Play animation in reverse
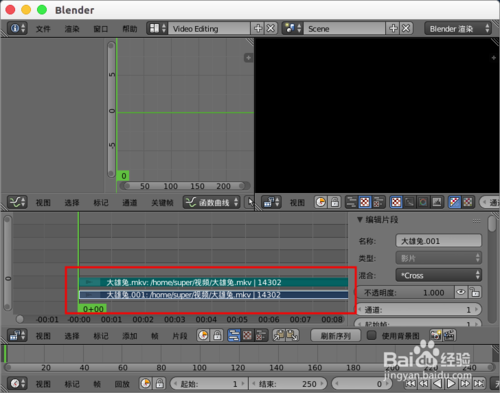 pos(437,384)
